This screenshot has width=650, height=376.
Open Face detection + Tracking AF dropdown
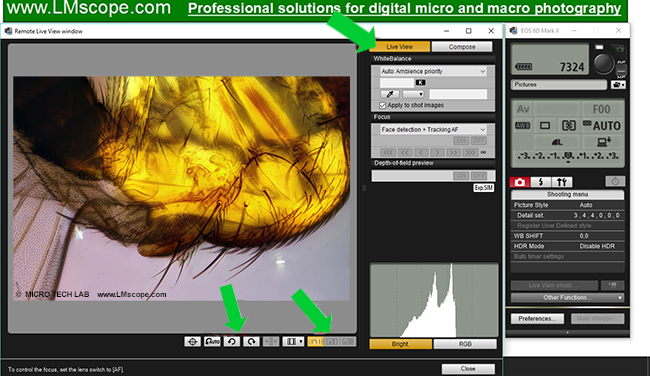tap(433, 130)
